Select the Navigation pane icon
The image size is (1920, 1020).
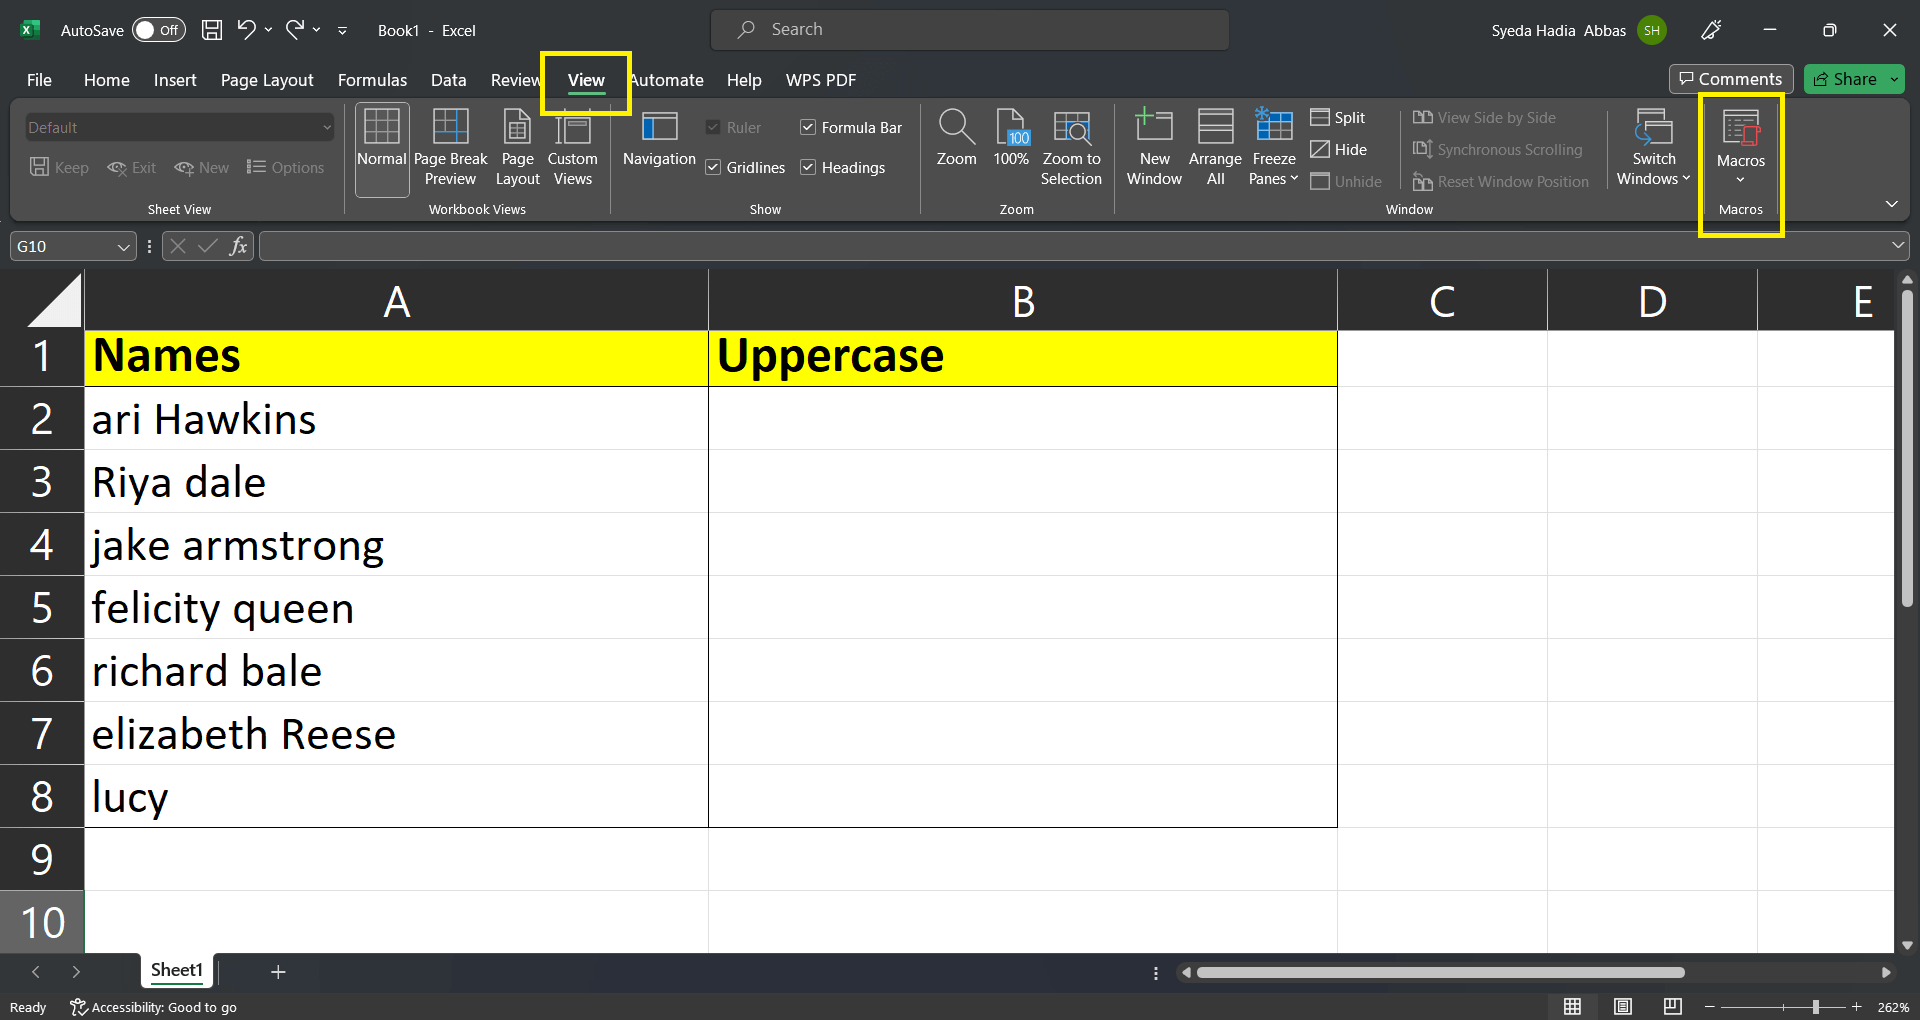pos(659,128)
